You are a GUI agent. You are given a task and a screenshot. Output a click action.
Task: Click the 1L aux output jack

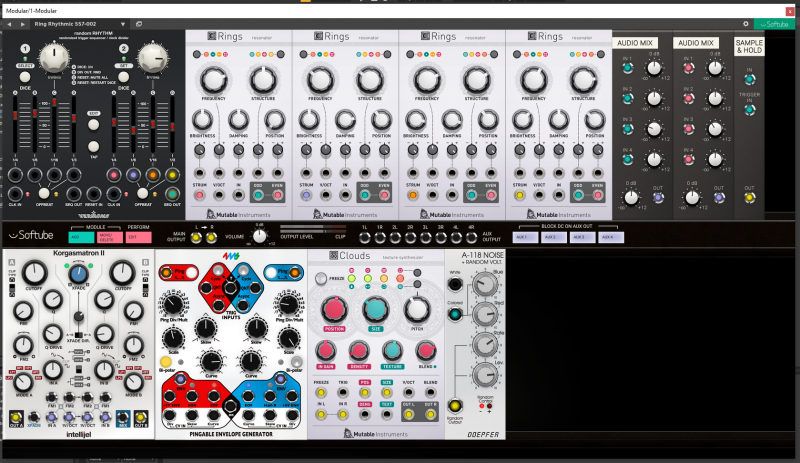[x=364, y=237]
